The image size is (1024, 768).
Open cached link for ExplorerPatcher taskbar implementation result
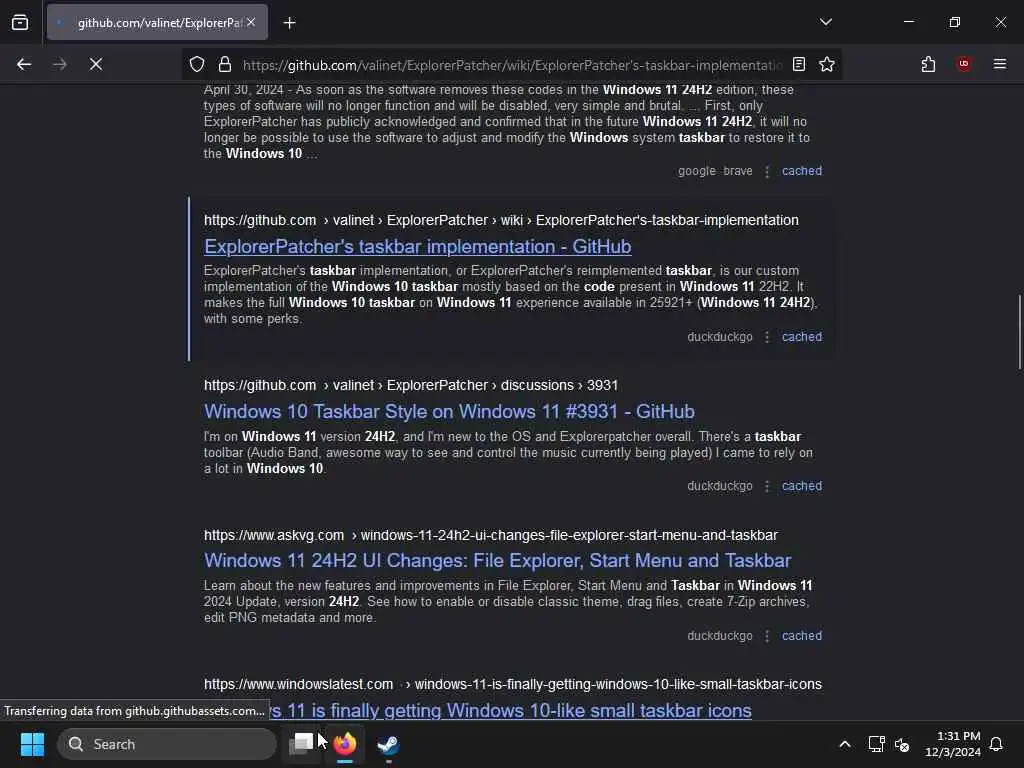pos(802,337)
